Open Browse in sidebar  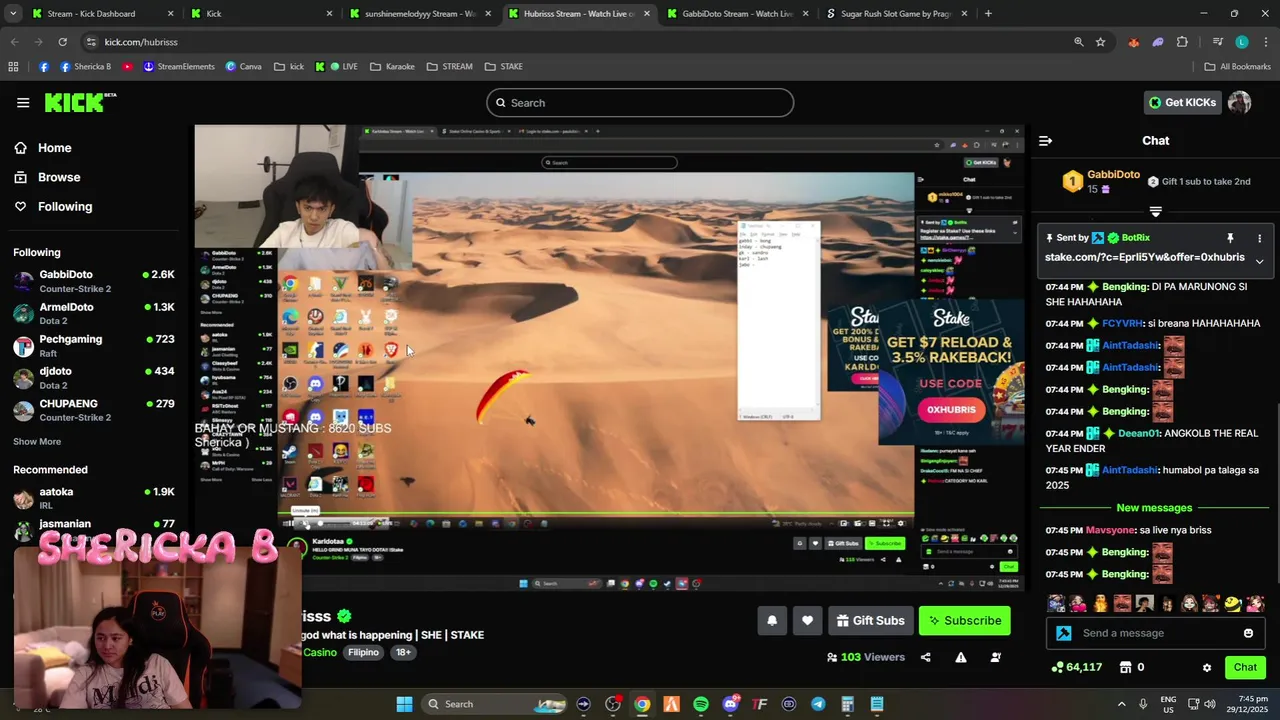(47, 177)
